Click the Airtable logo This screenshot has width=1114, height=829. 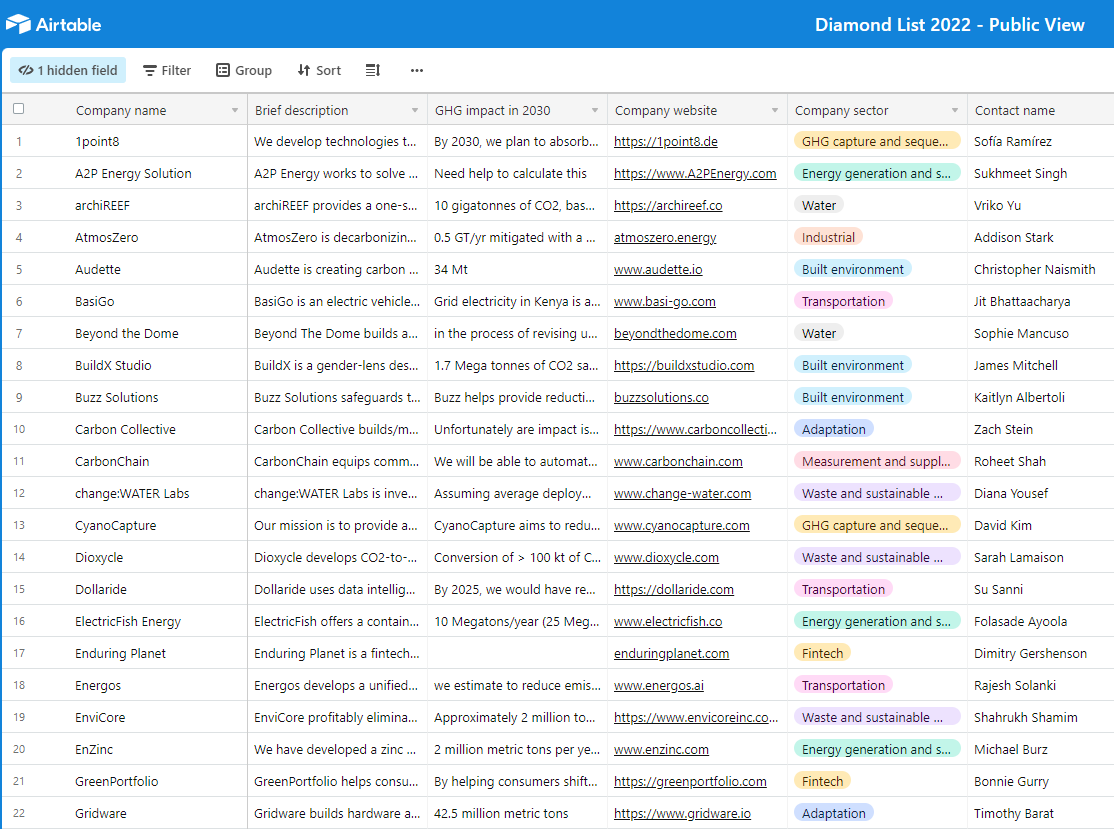[x=53, y=24]
